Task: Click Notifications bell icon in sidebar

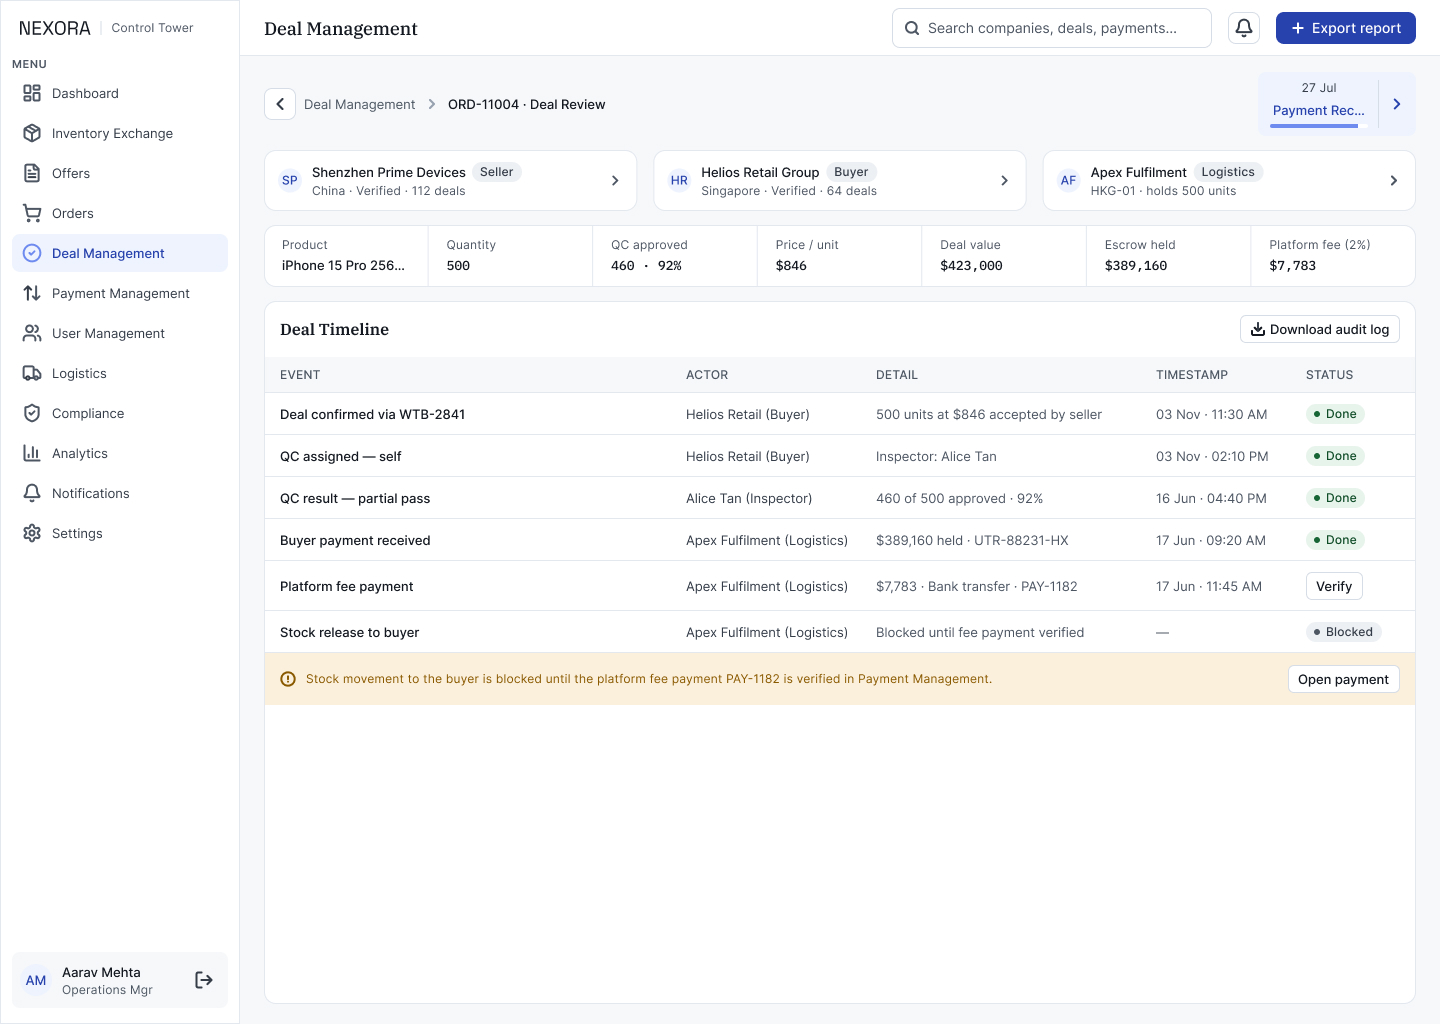Action: pyautogui.click(x=32, y=493)
